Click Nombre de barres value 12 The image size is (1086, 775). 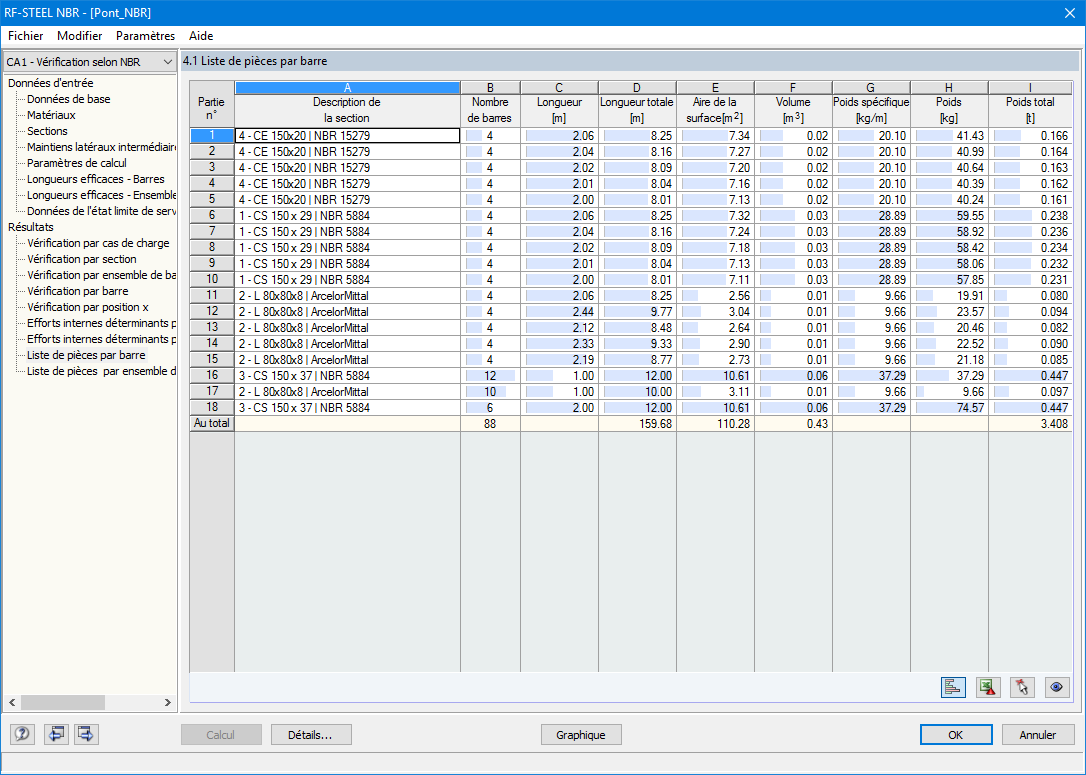pos(490,375)
